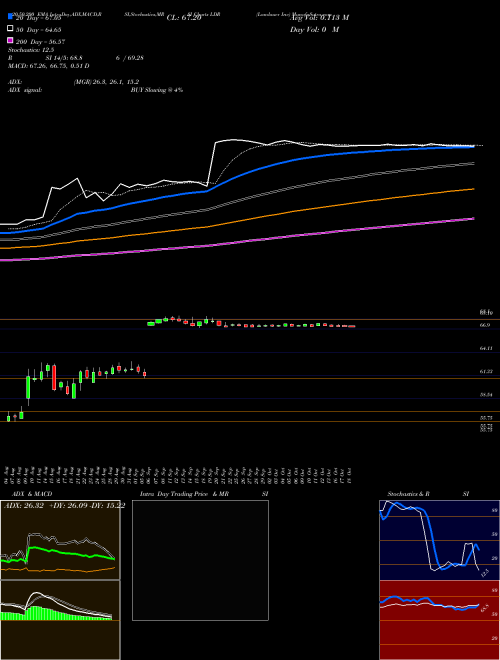Click the 'Intra Day Trading Price & MR' title

[184, 494]
